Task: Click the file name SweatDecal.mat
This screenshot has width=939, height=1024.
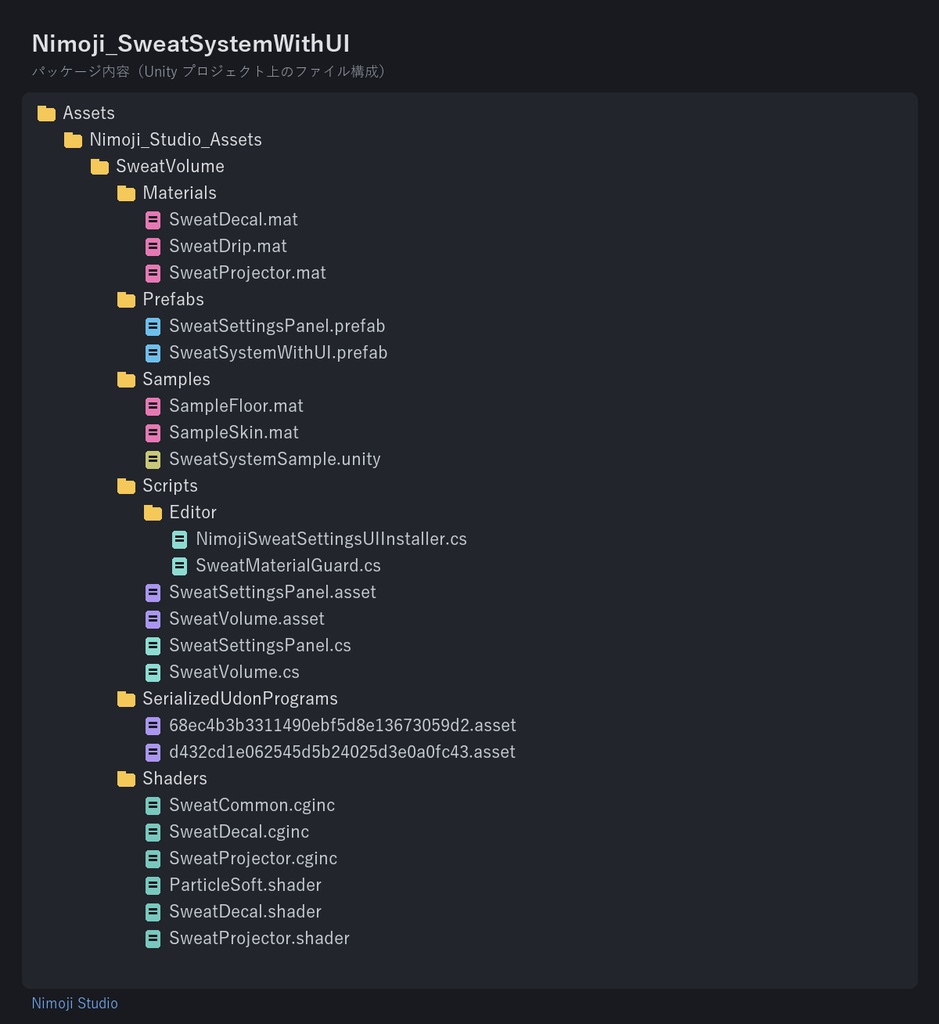Action: click(233, 219)
